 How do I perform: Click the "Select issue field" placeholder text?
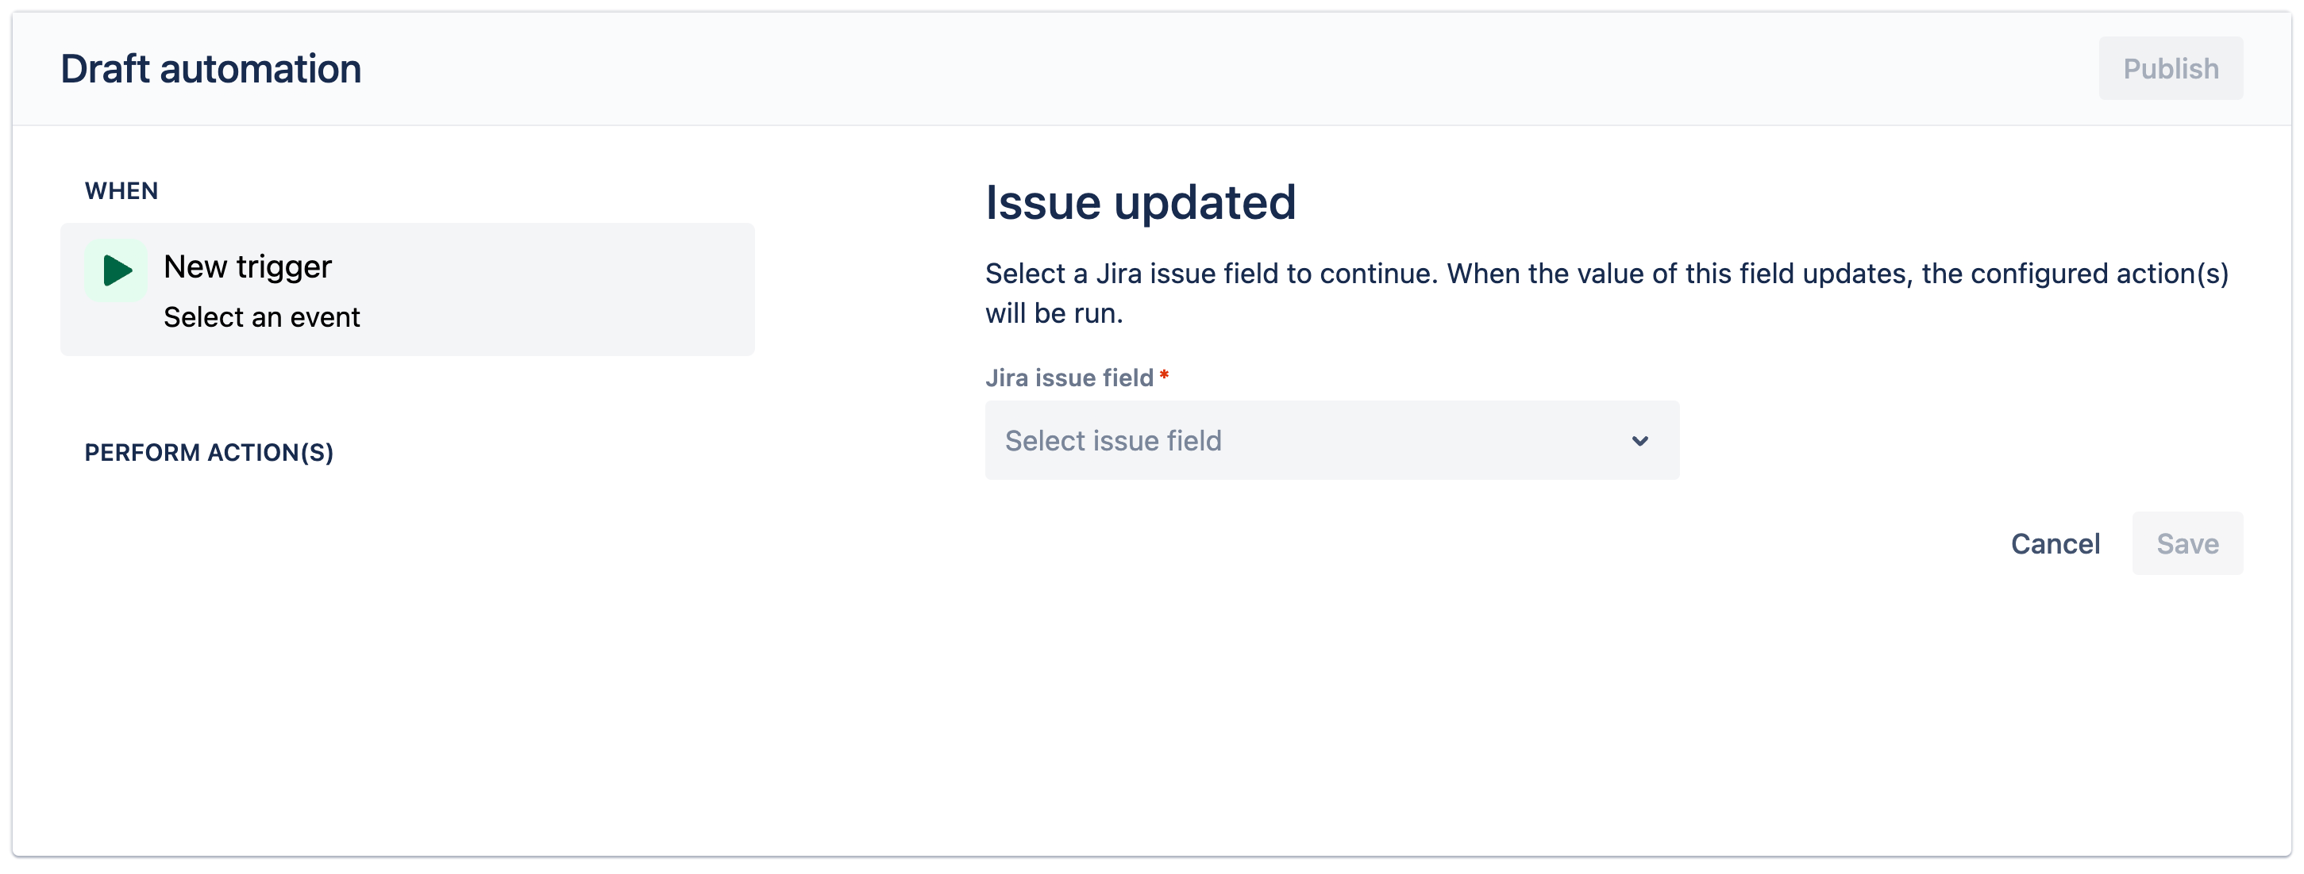(1113, 441)
